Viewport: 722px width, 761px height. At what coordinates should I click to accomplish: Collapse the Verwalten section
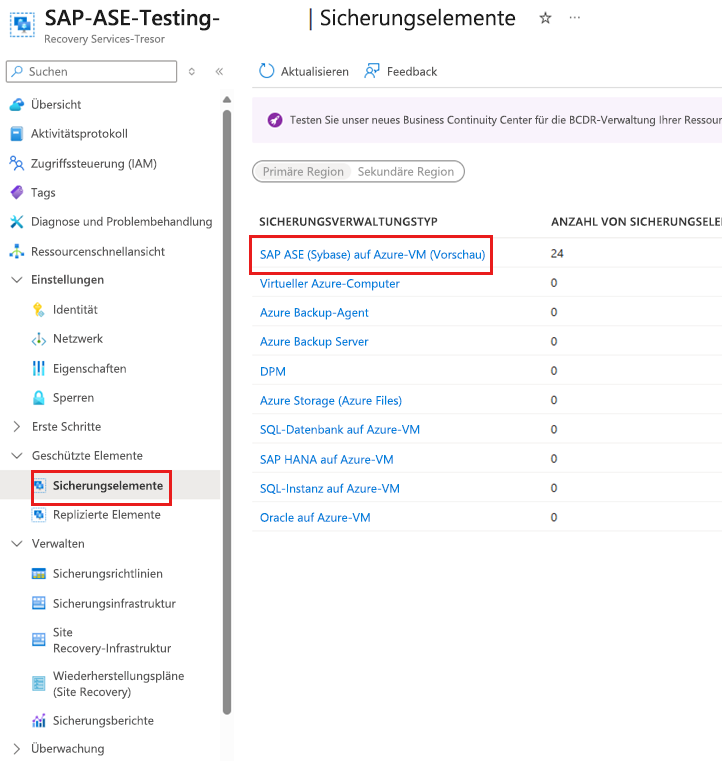click(17, 544)
